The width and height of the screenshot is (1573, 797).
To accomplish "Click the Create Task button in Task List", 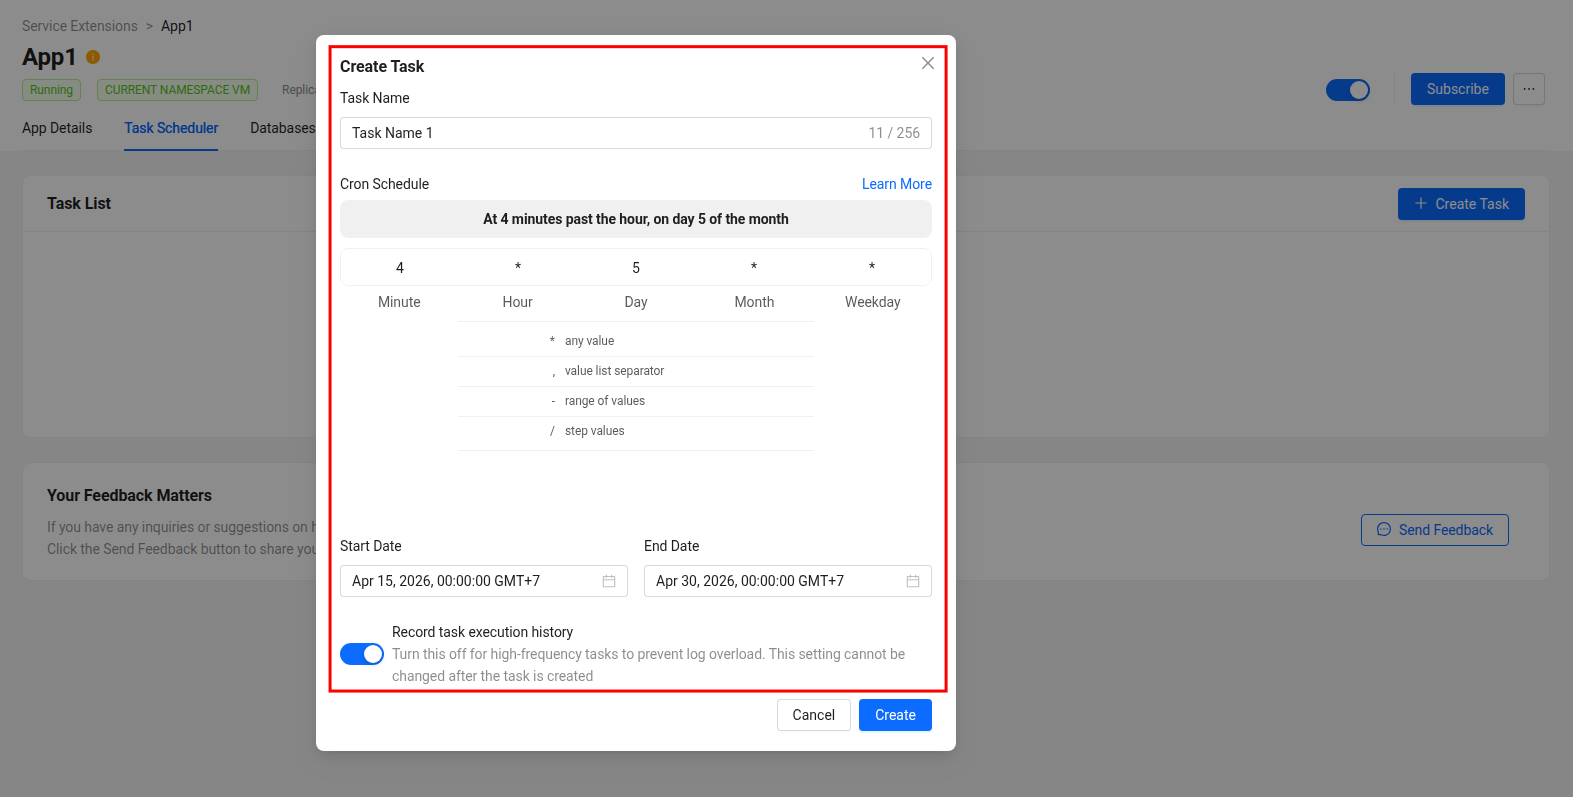I will [x=1461, y=204].
